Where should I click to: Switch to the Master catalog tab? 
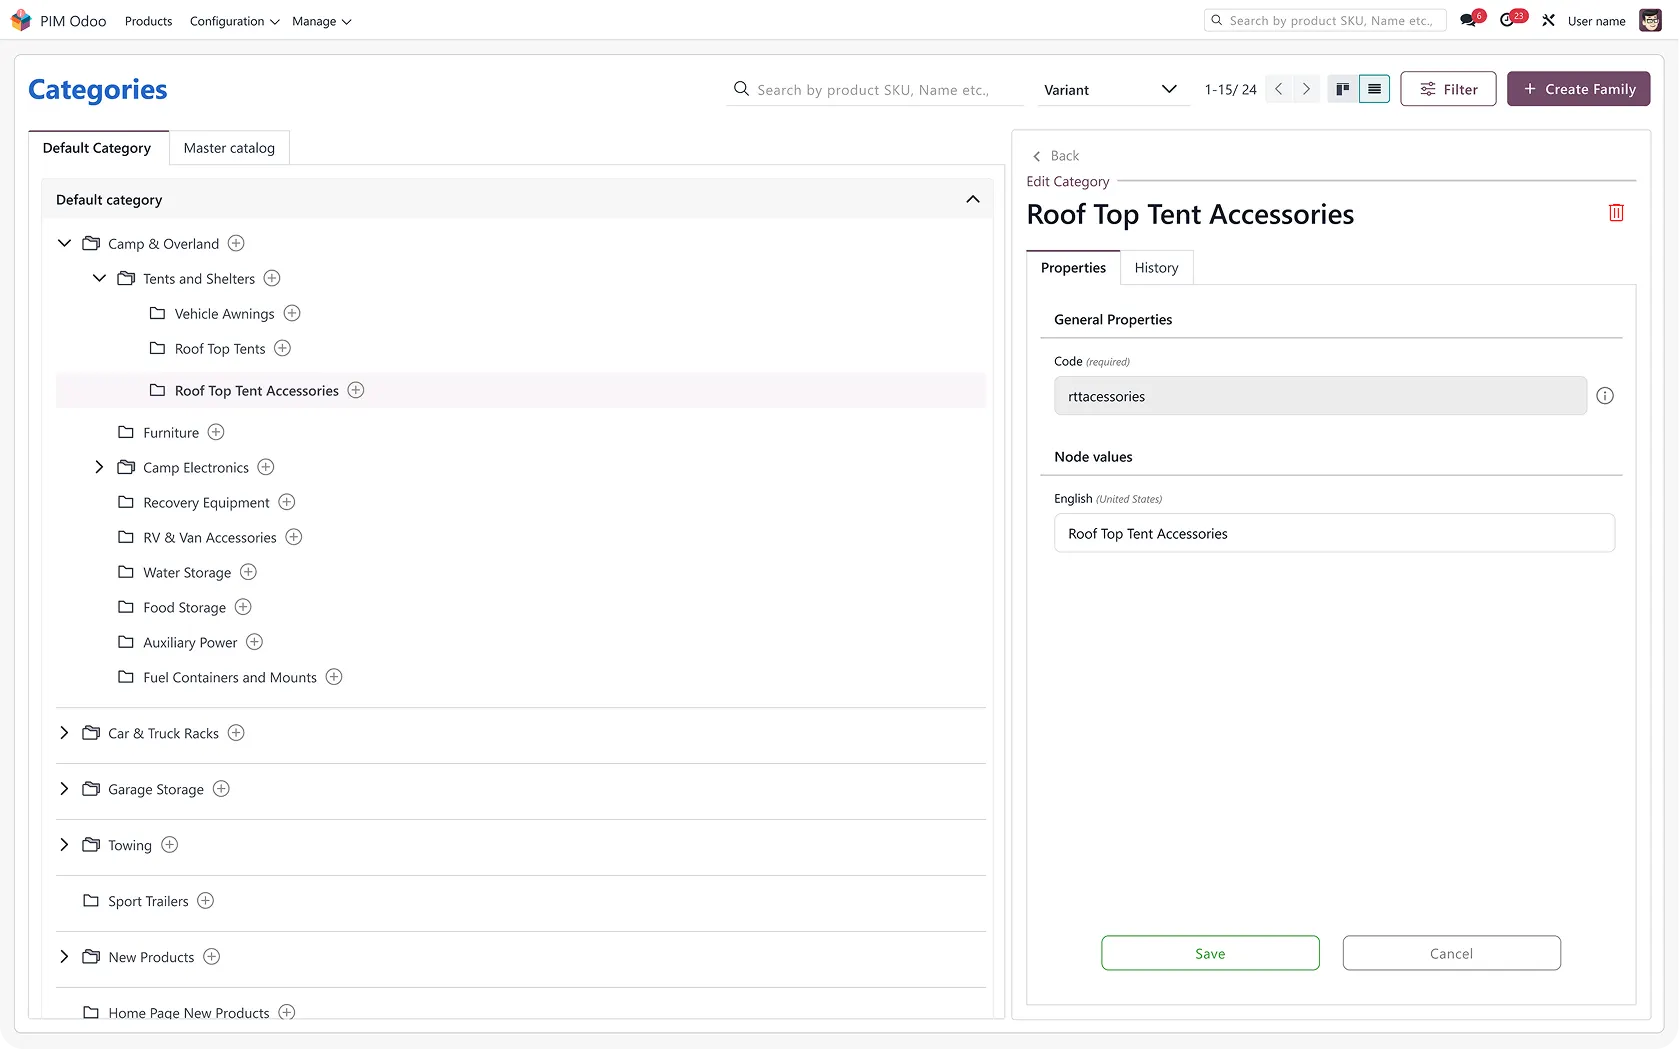229,148
